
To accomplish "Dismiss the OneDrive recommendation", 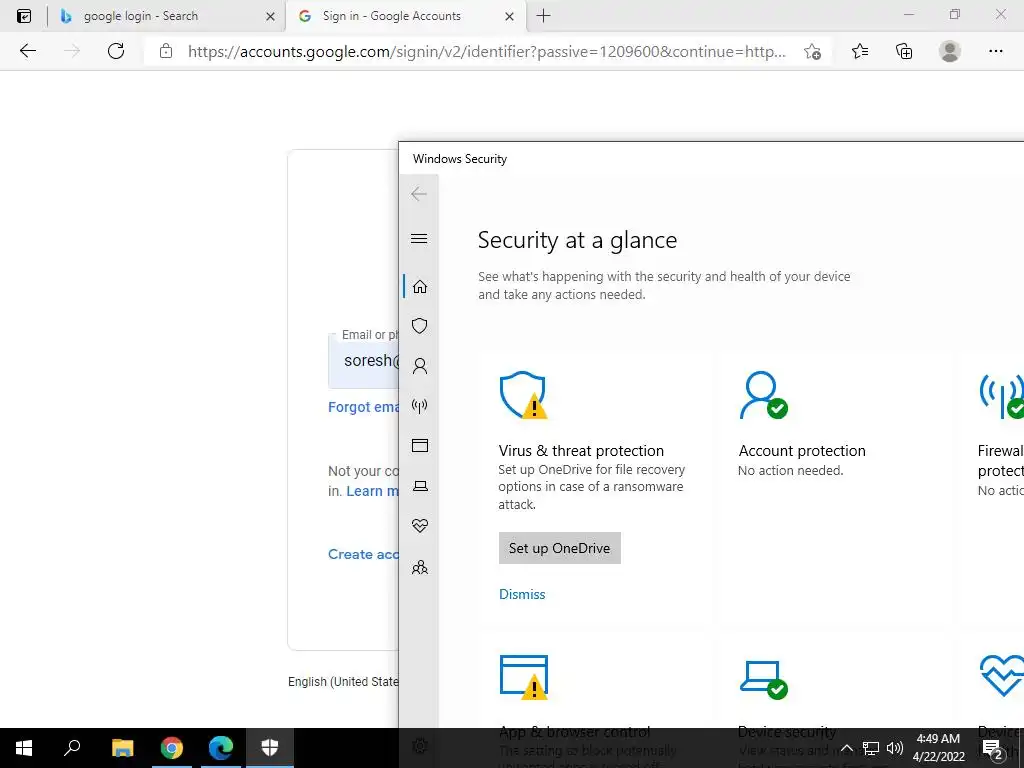I will [522, 594].
